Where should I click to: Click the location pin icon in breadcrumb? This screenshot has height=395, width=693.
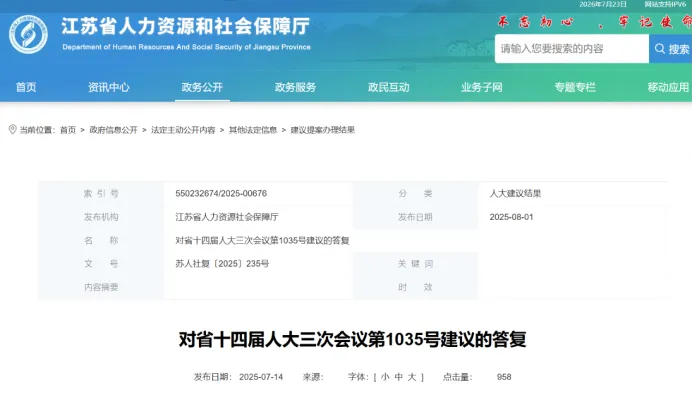(x=12, y=129)
